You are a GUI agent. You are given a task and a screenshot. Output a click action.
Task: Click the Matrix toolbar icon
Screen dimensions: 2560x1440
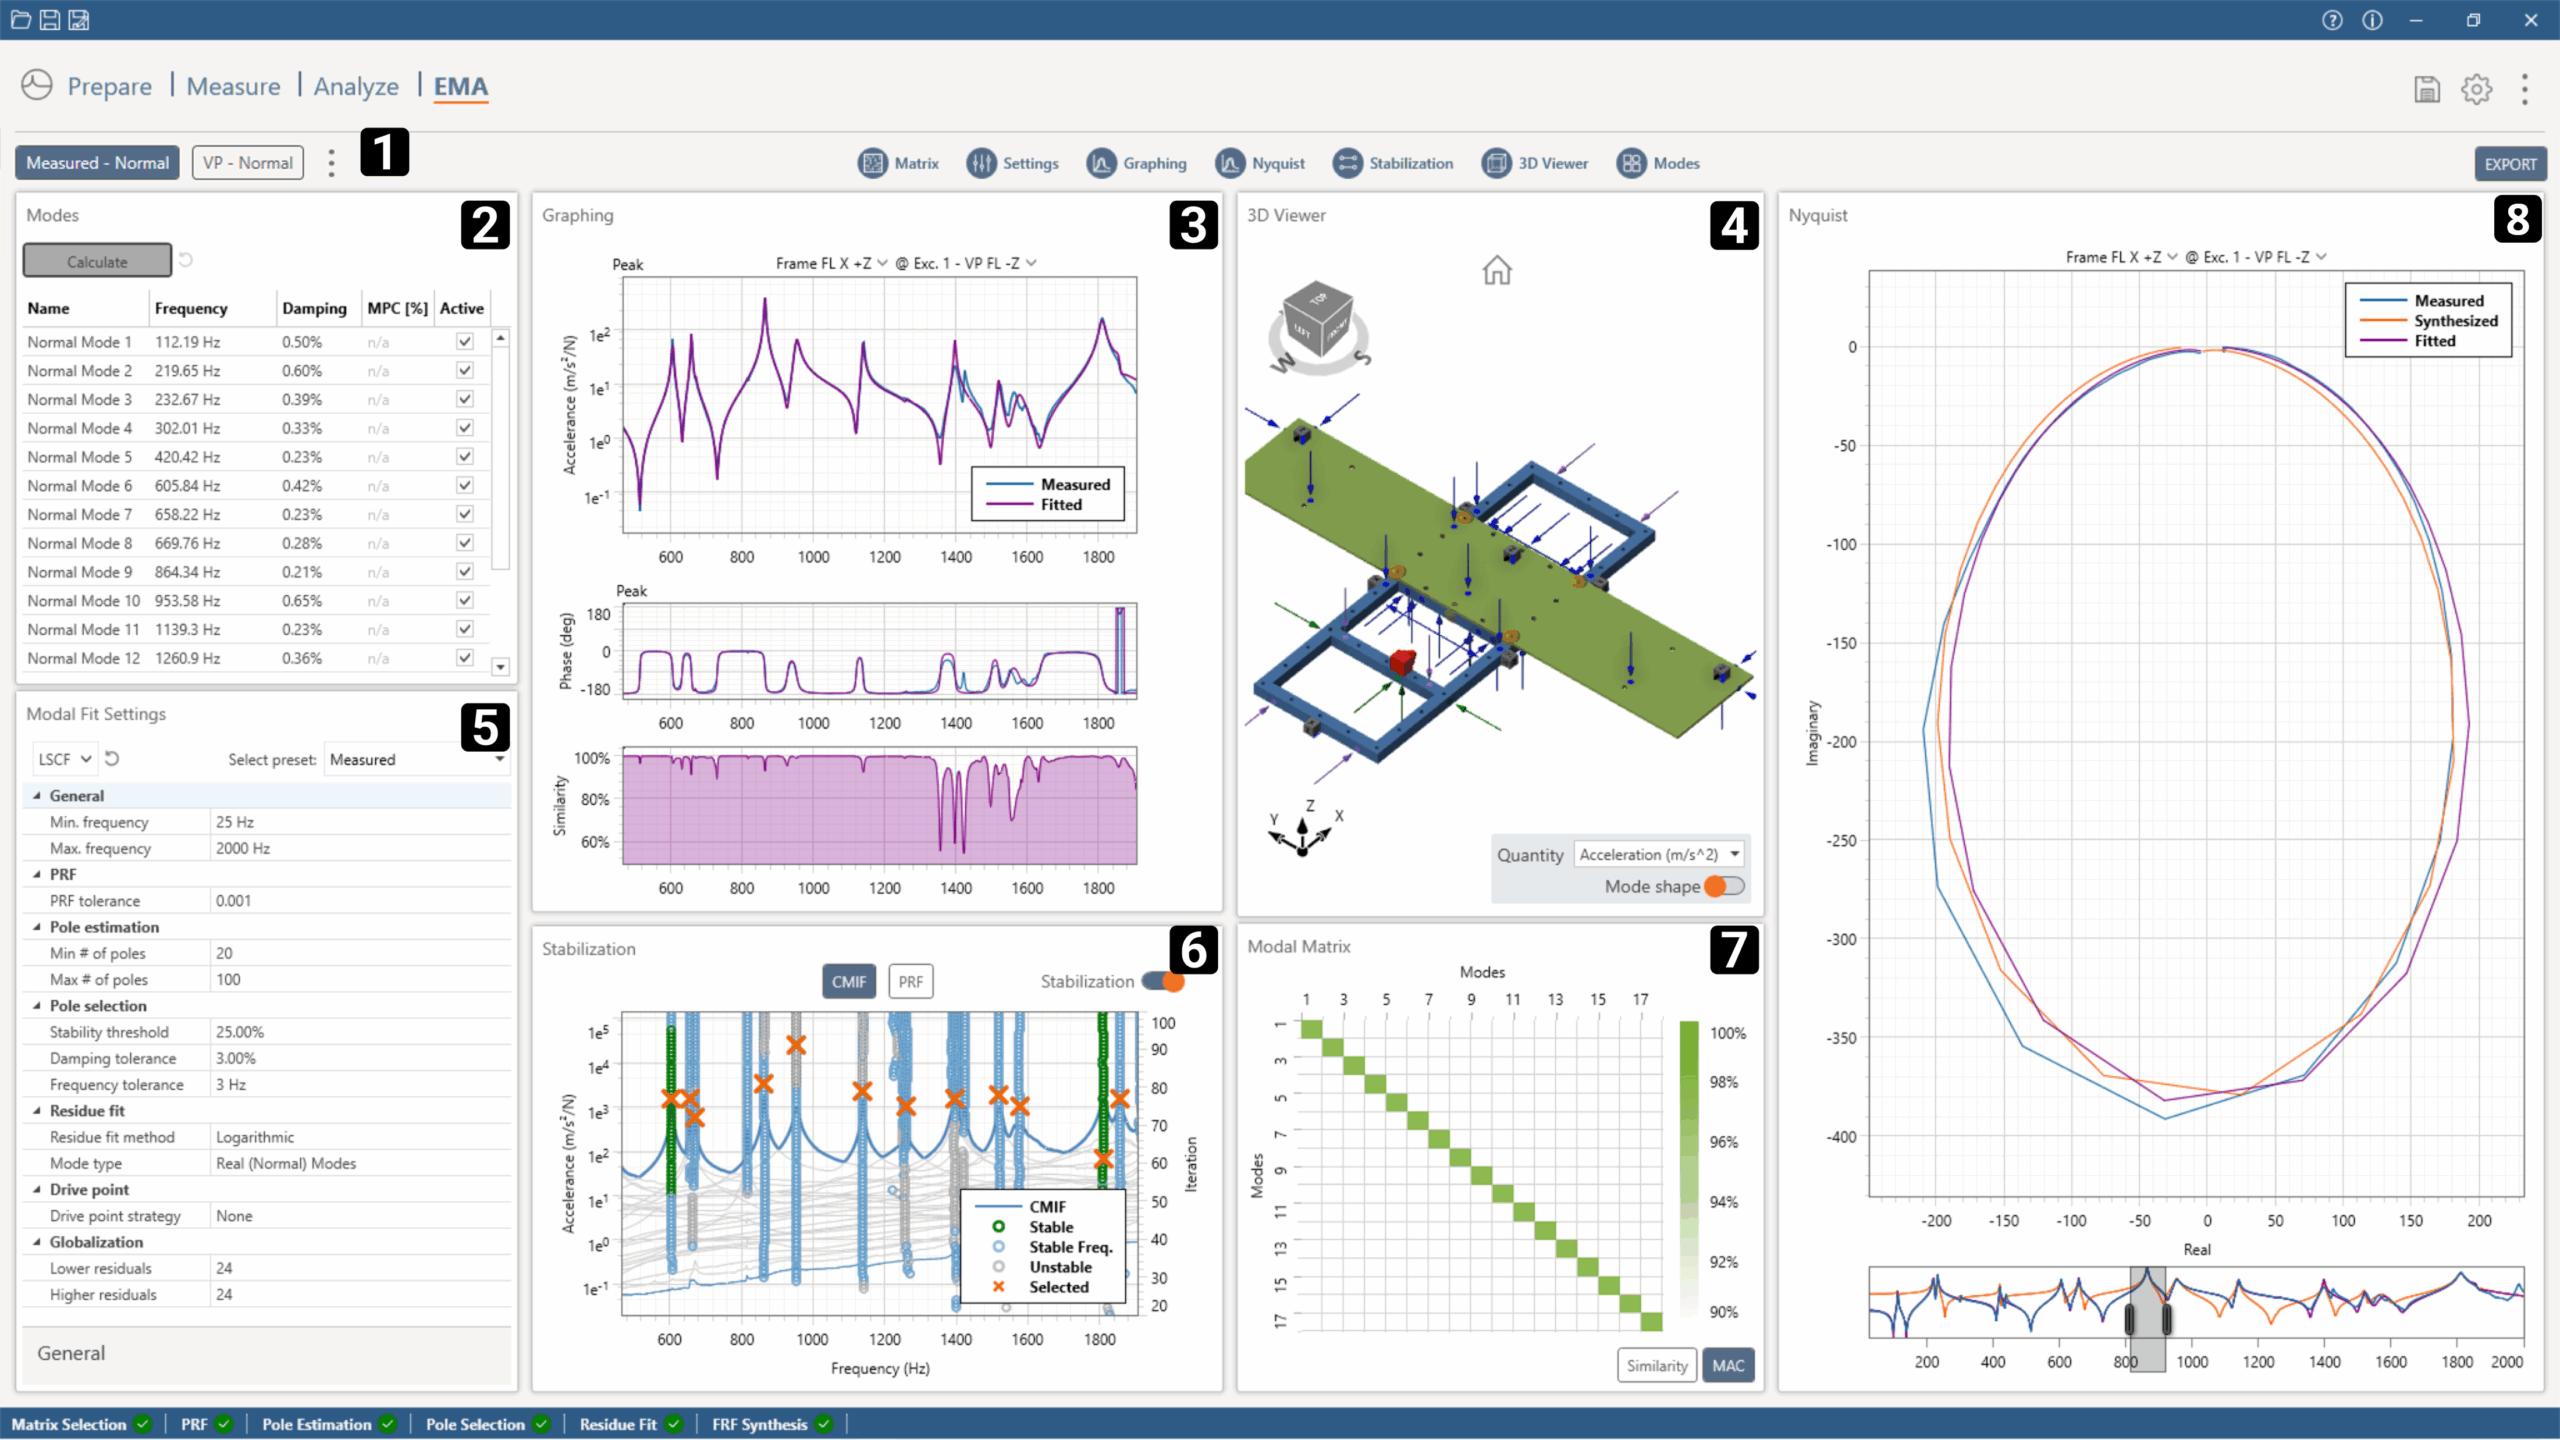[873, 163]
